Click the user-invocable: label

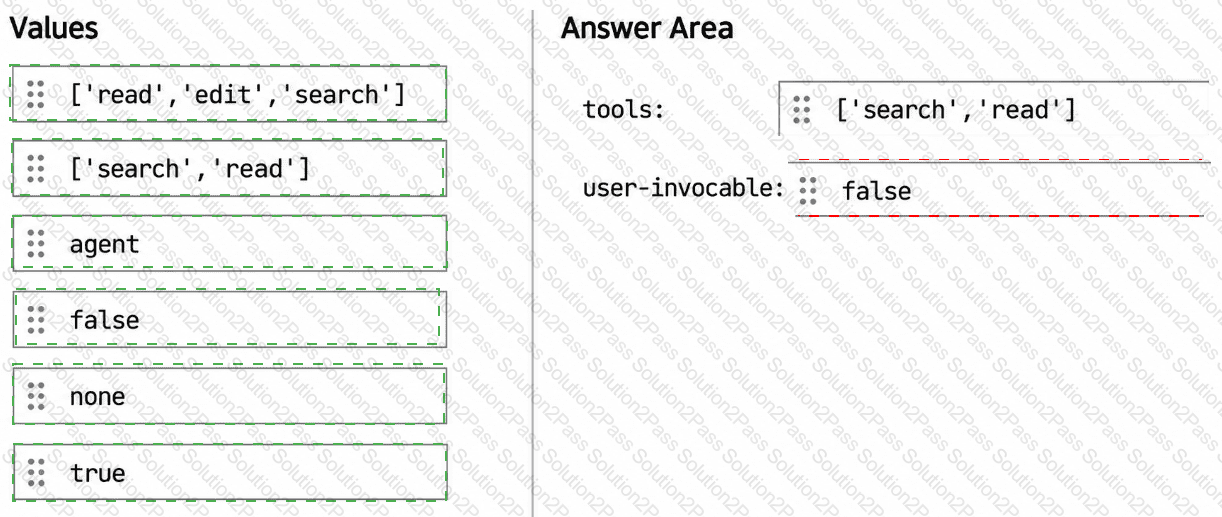point(684,188)
